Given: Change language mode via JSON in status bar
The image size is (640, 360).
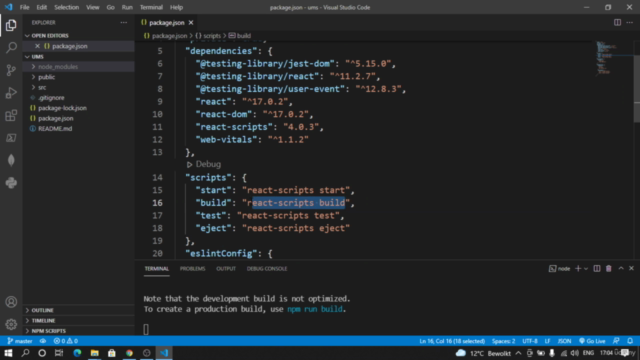Looking at the screenshot, I should click(564, 341).
